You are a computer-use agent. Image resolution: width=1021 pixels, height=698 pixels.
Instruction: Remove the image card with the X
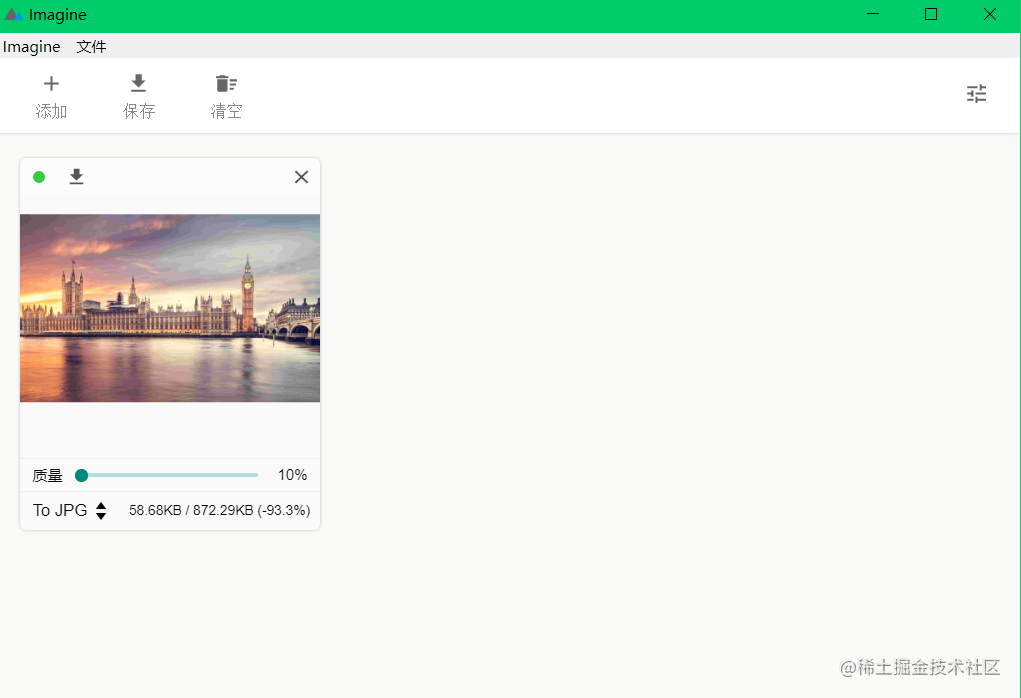tap(301, 177)
